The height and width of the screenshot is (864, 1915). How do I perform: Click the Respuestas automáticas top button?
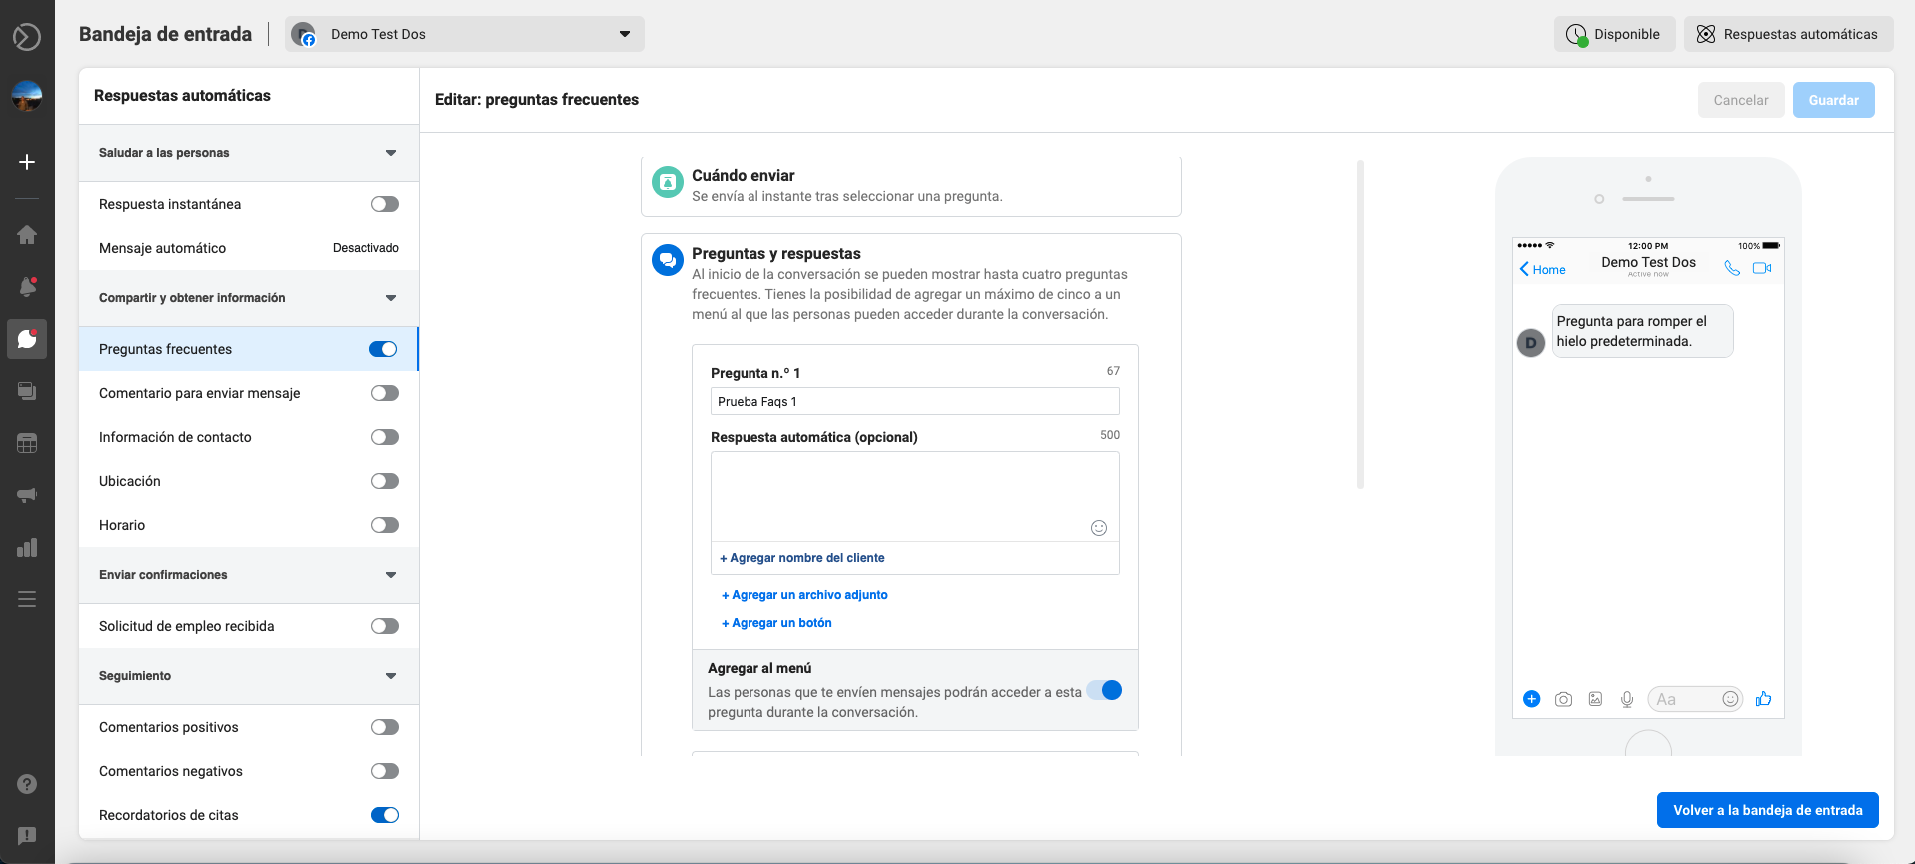coord(1788,34)
